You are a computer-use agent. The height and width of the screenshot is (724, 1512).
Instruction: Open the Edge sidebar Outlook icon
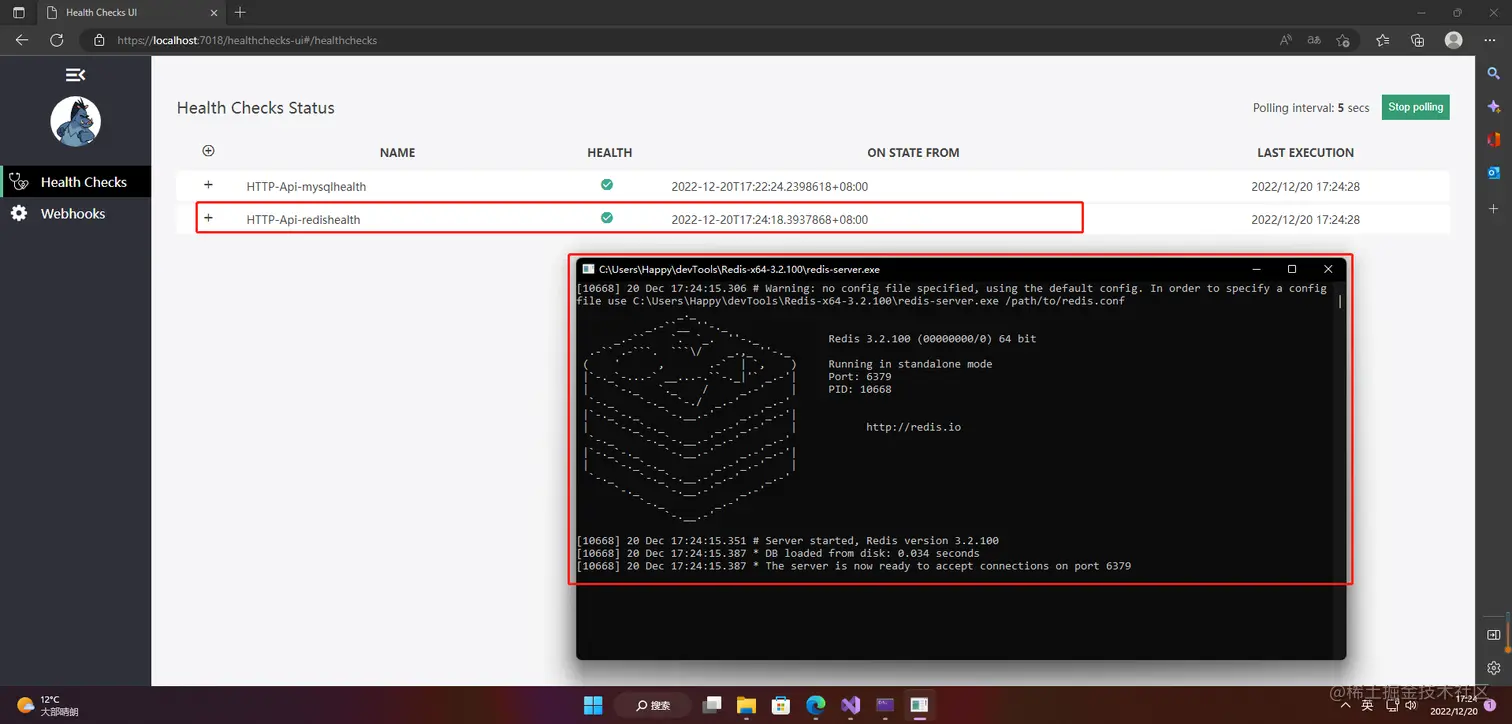(x=1494, y=172)
